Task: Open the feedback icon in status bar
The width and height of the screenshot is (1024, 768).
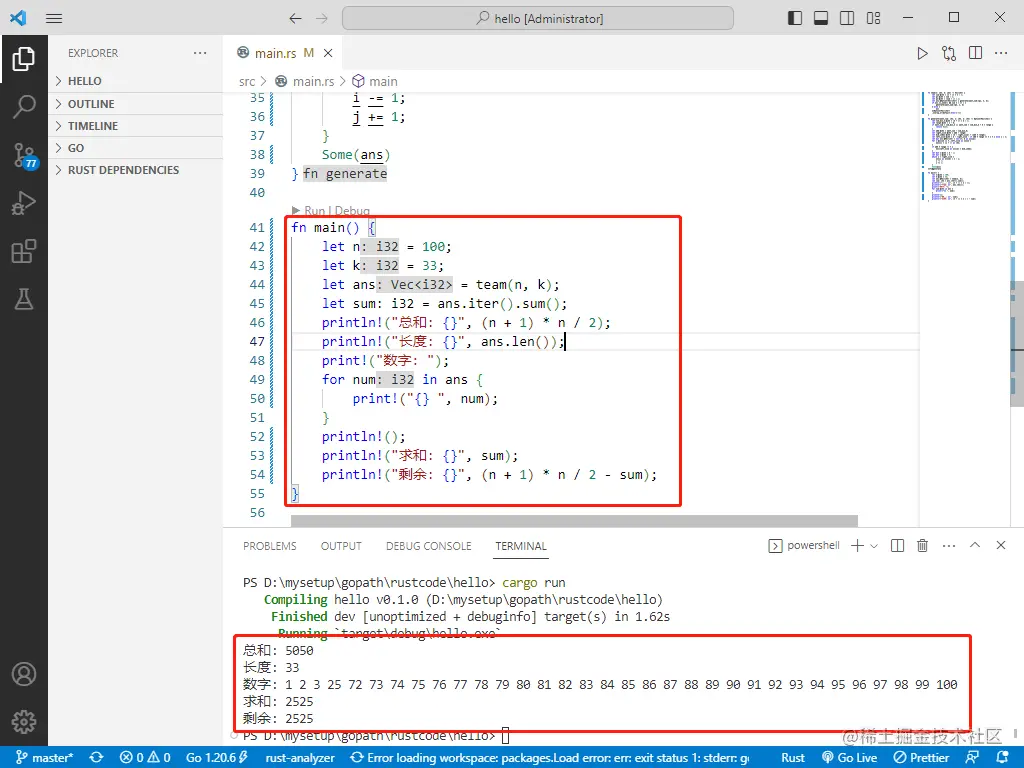Action: [x=972, y=758]
